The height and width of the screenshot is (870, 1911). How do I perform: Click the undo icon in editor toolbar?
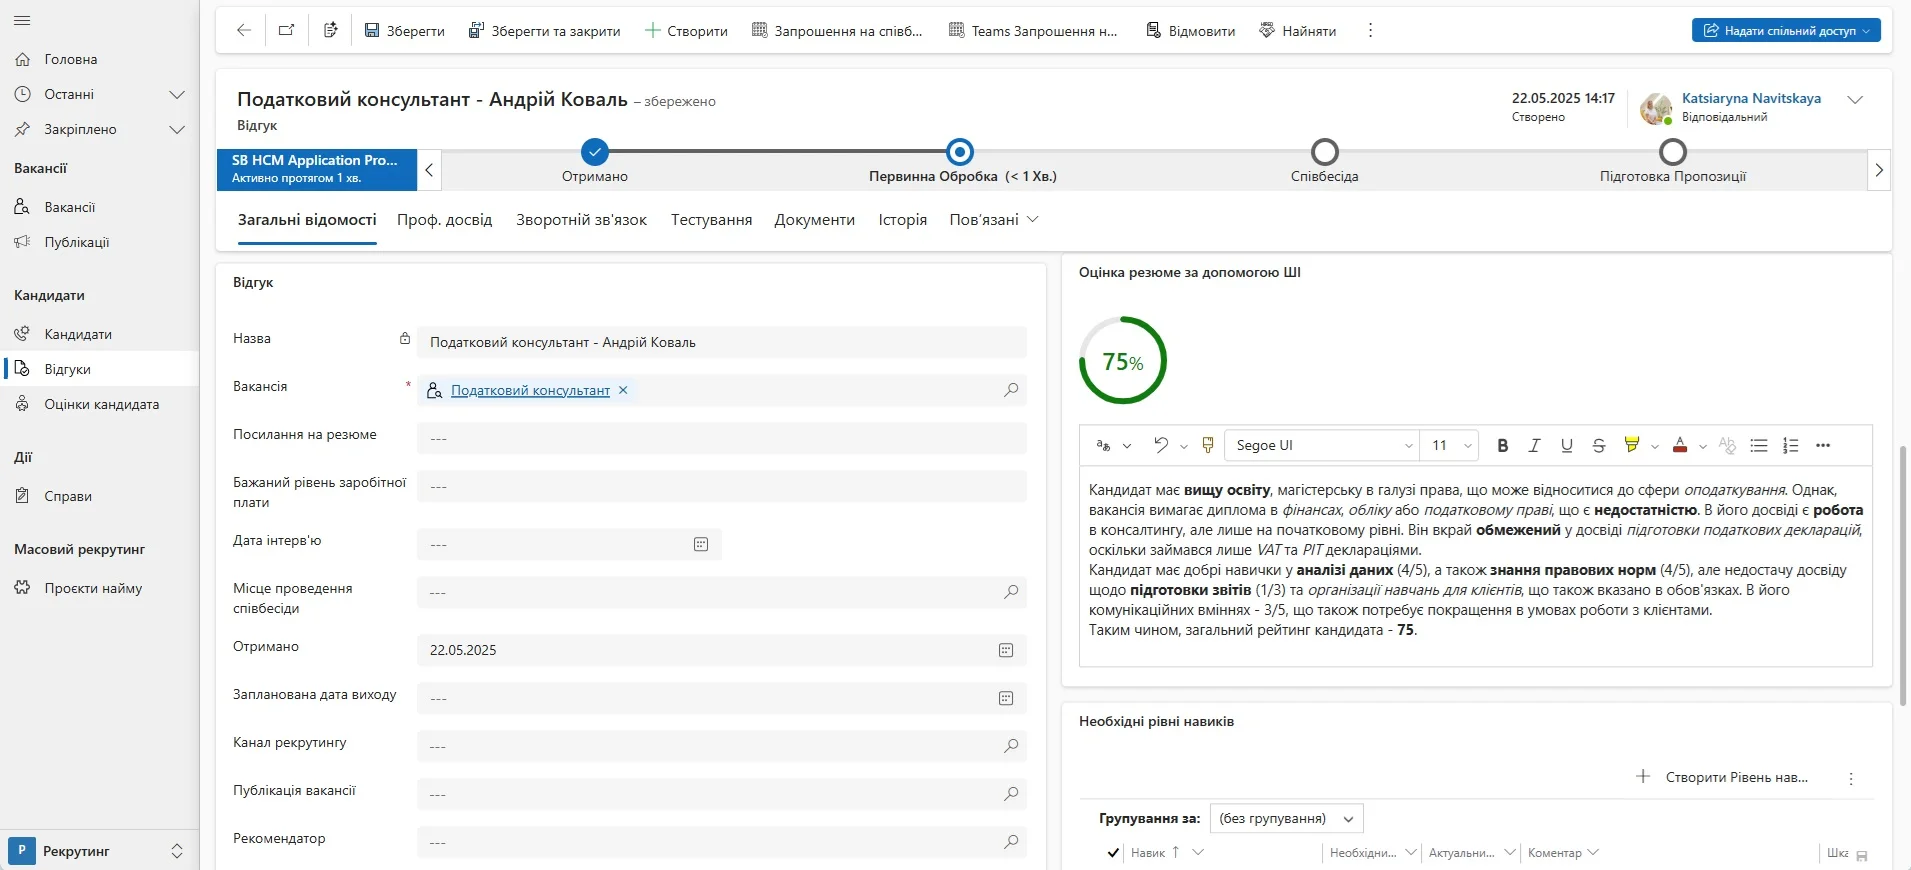(x=1160, y=446)
